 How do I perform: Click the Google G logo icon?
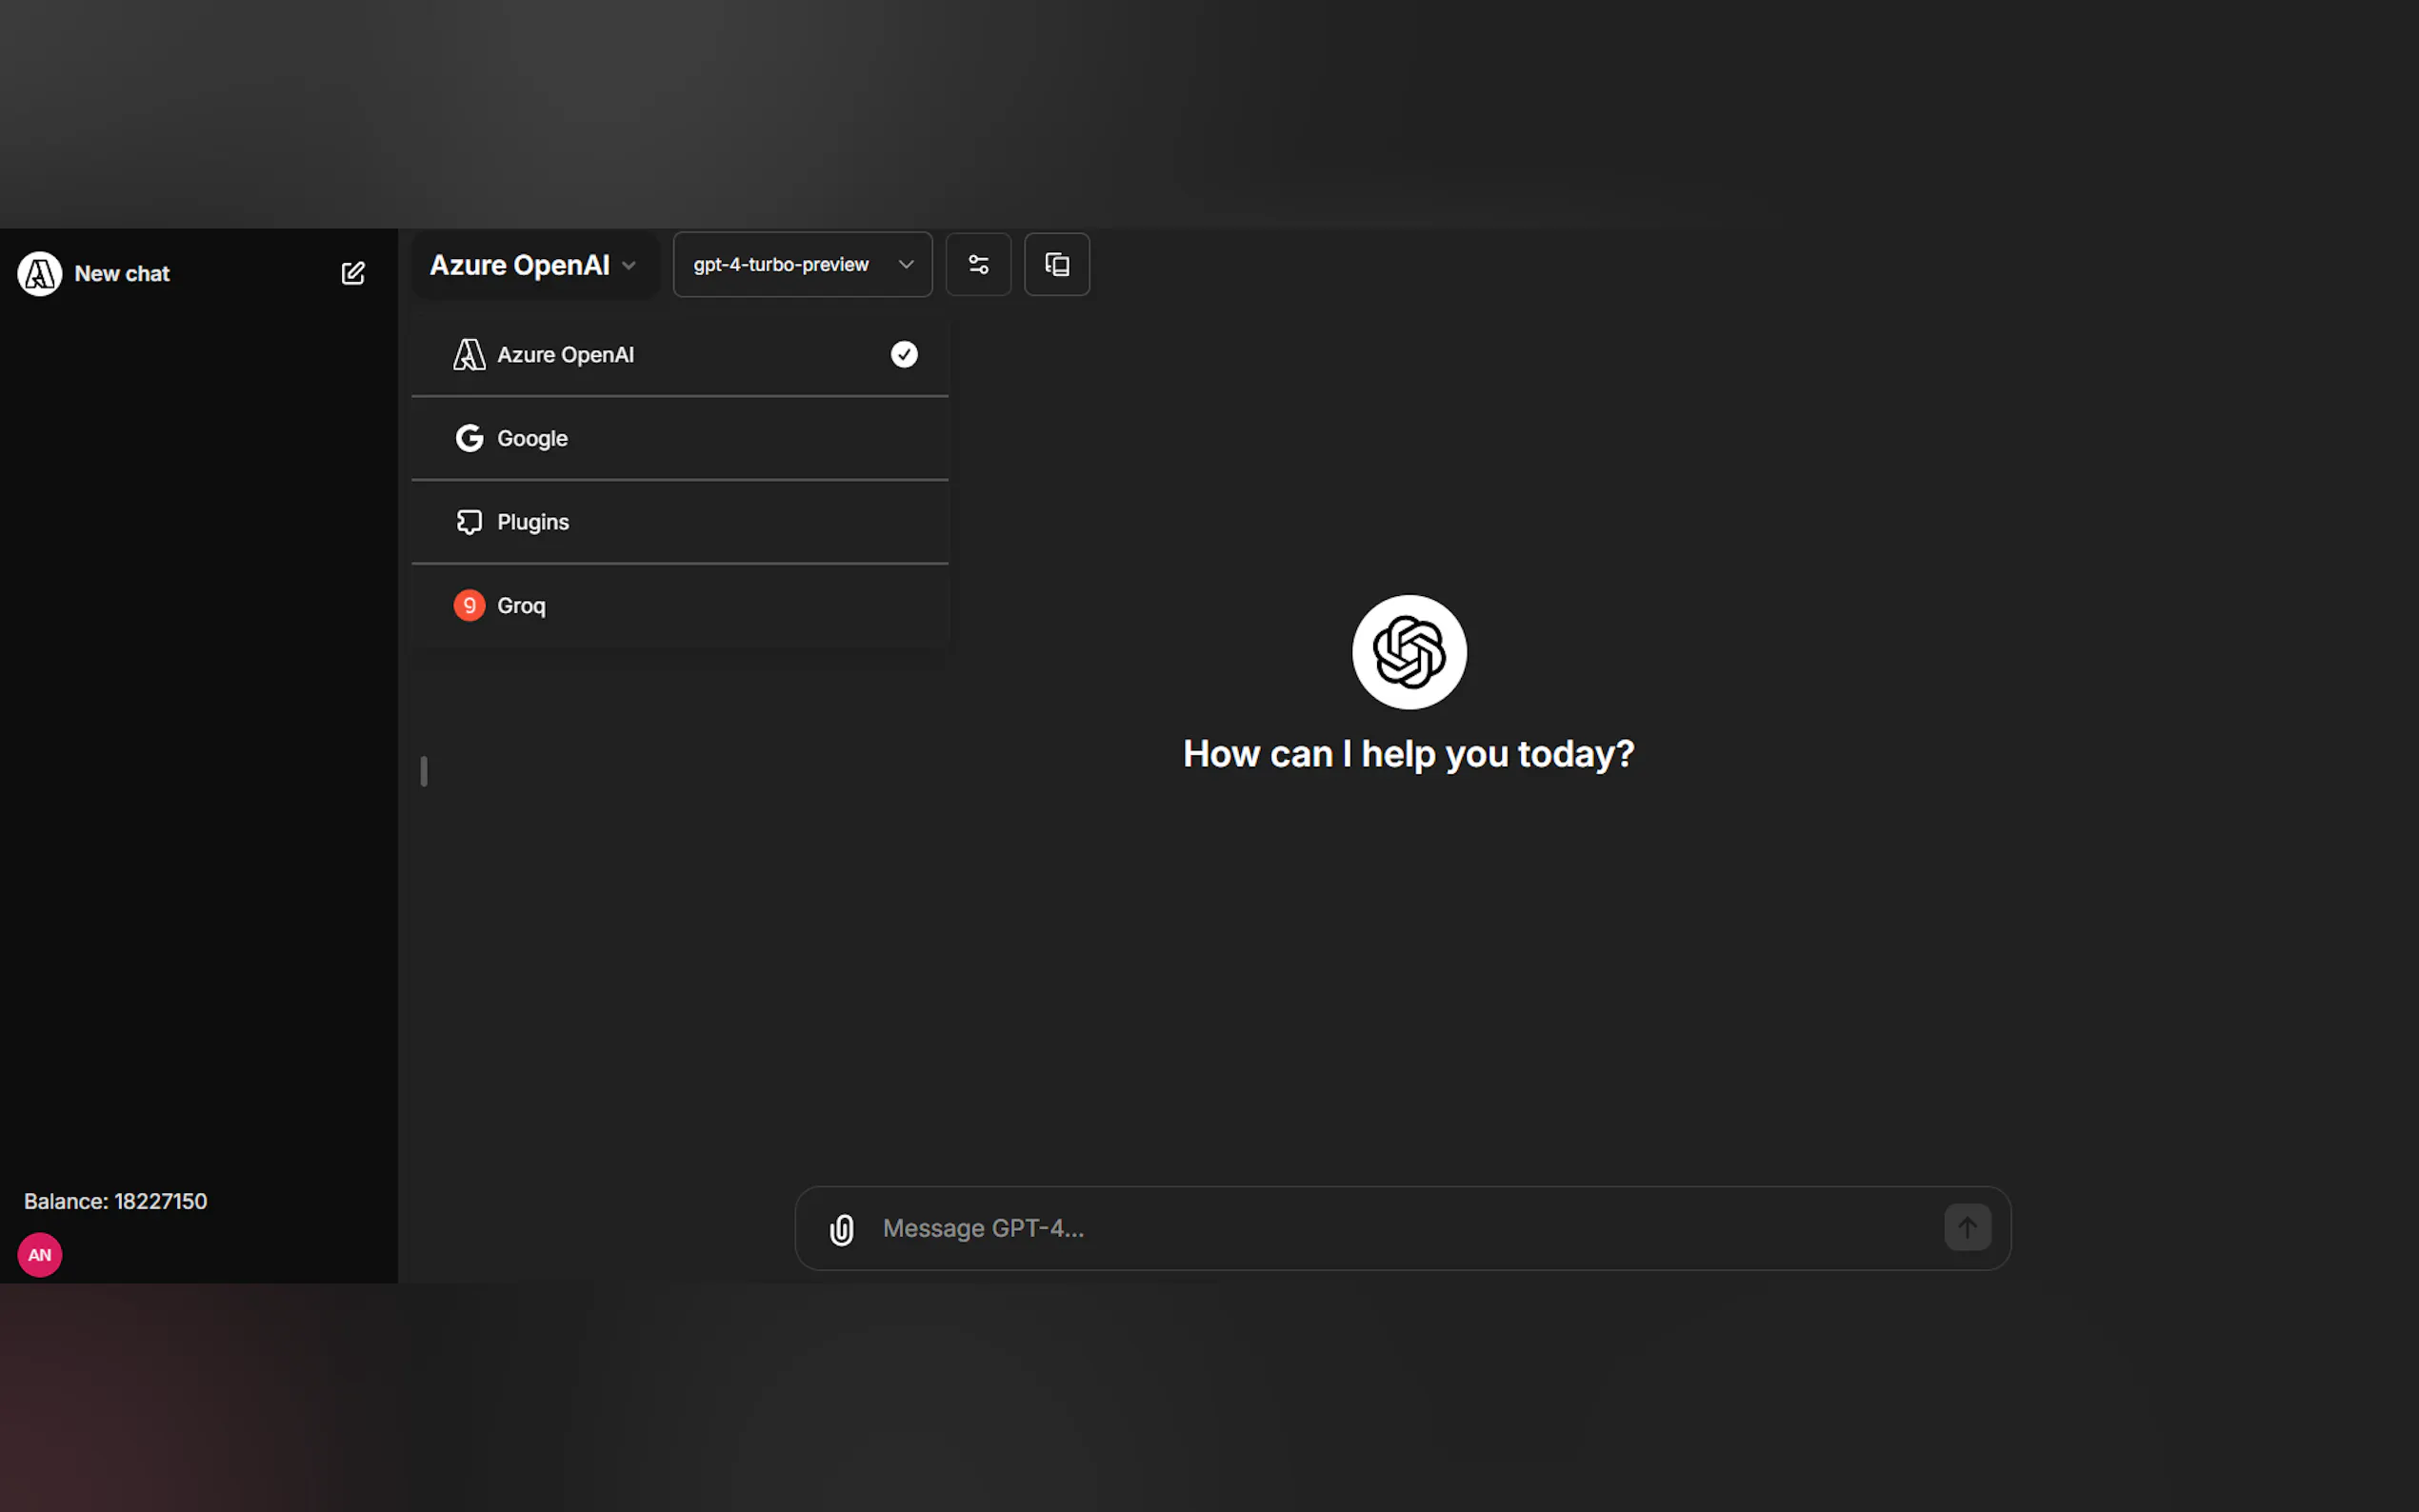point(469,438)
